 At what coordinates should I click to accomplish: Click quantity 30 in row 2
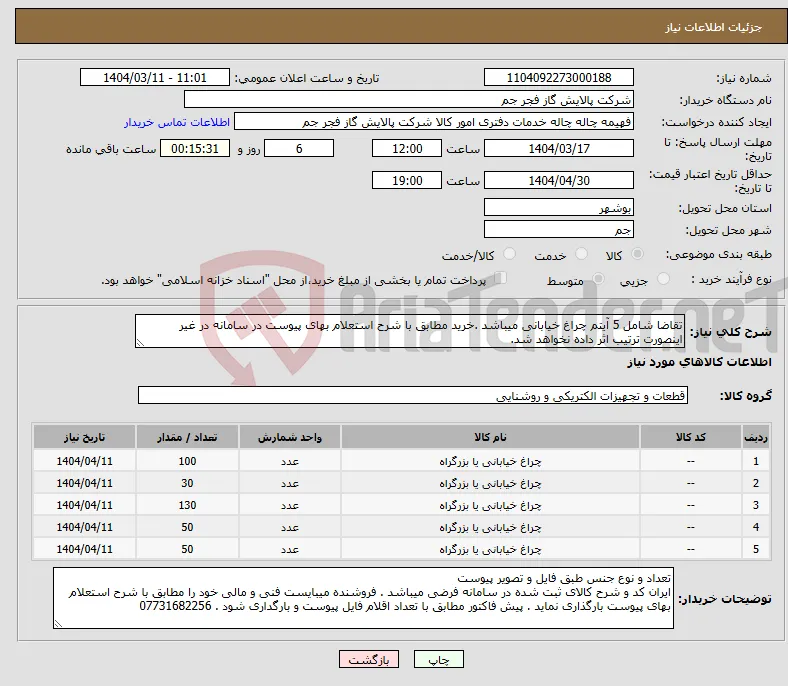tap(187, 483)
